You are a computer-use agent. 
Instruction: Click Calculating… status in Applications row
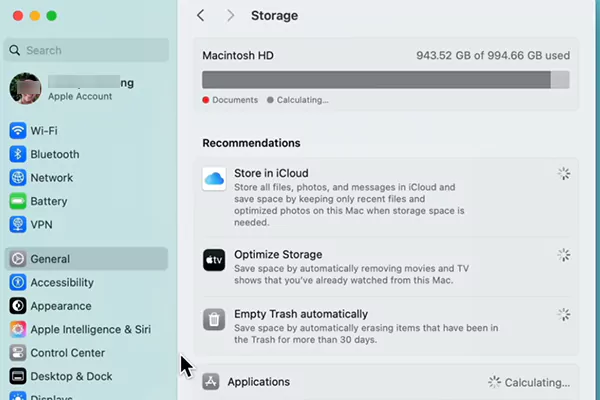pyautogui.click(x=537, y=382)
